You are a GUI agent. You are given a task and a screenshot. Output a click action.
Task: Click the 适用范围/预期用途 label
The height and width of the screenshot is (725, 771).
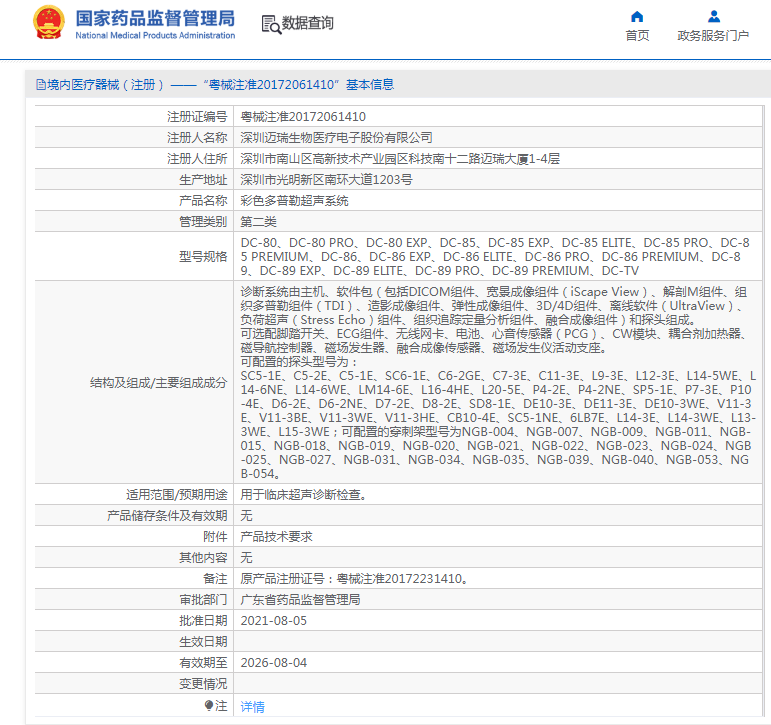(177, 495)
